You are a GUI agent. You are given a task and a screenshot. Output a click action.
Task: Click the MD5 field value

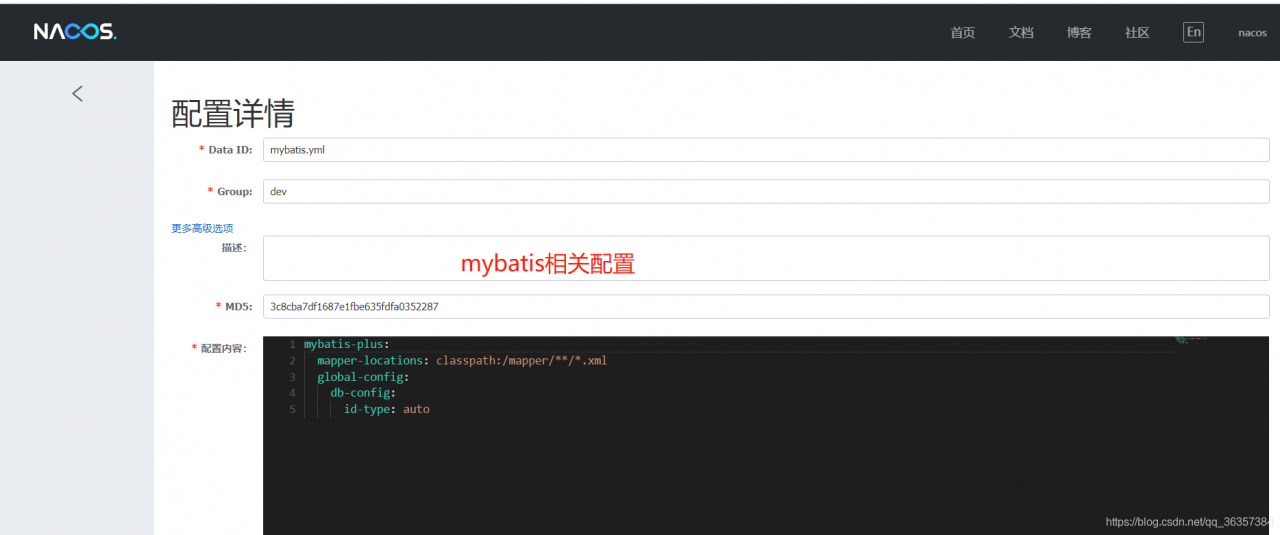(x=766, y=306)
